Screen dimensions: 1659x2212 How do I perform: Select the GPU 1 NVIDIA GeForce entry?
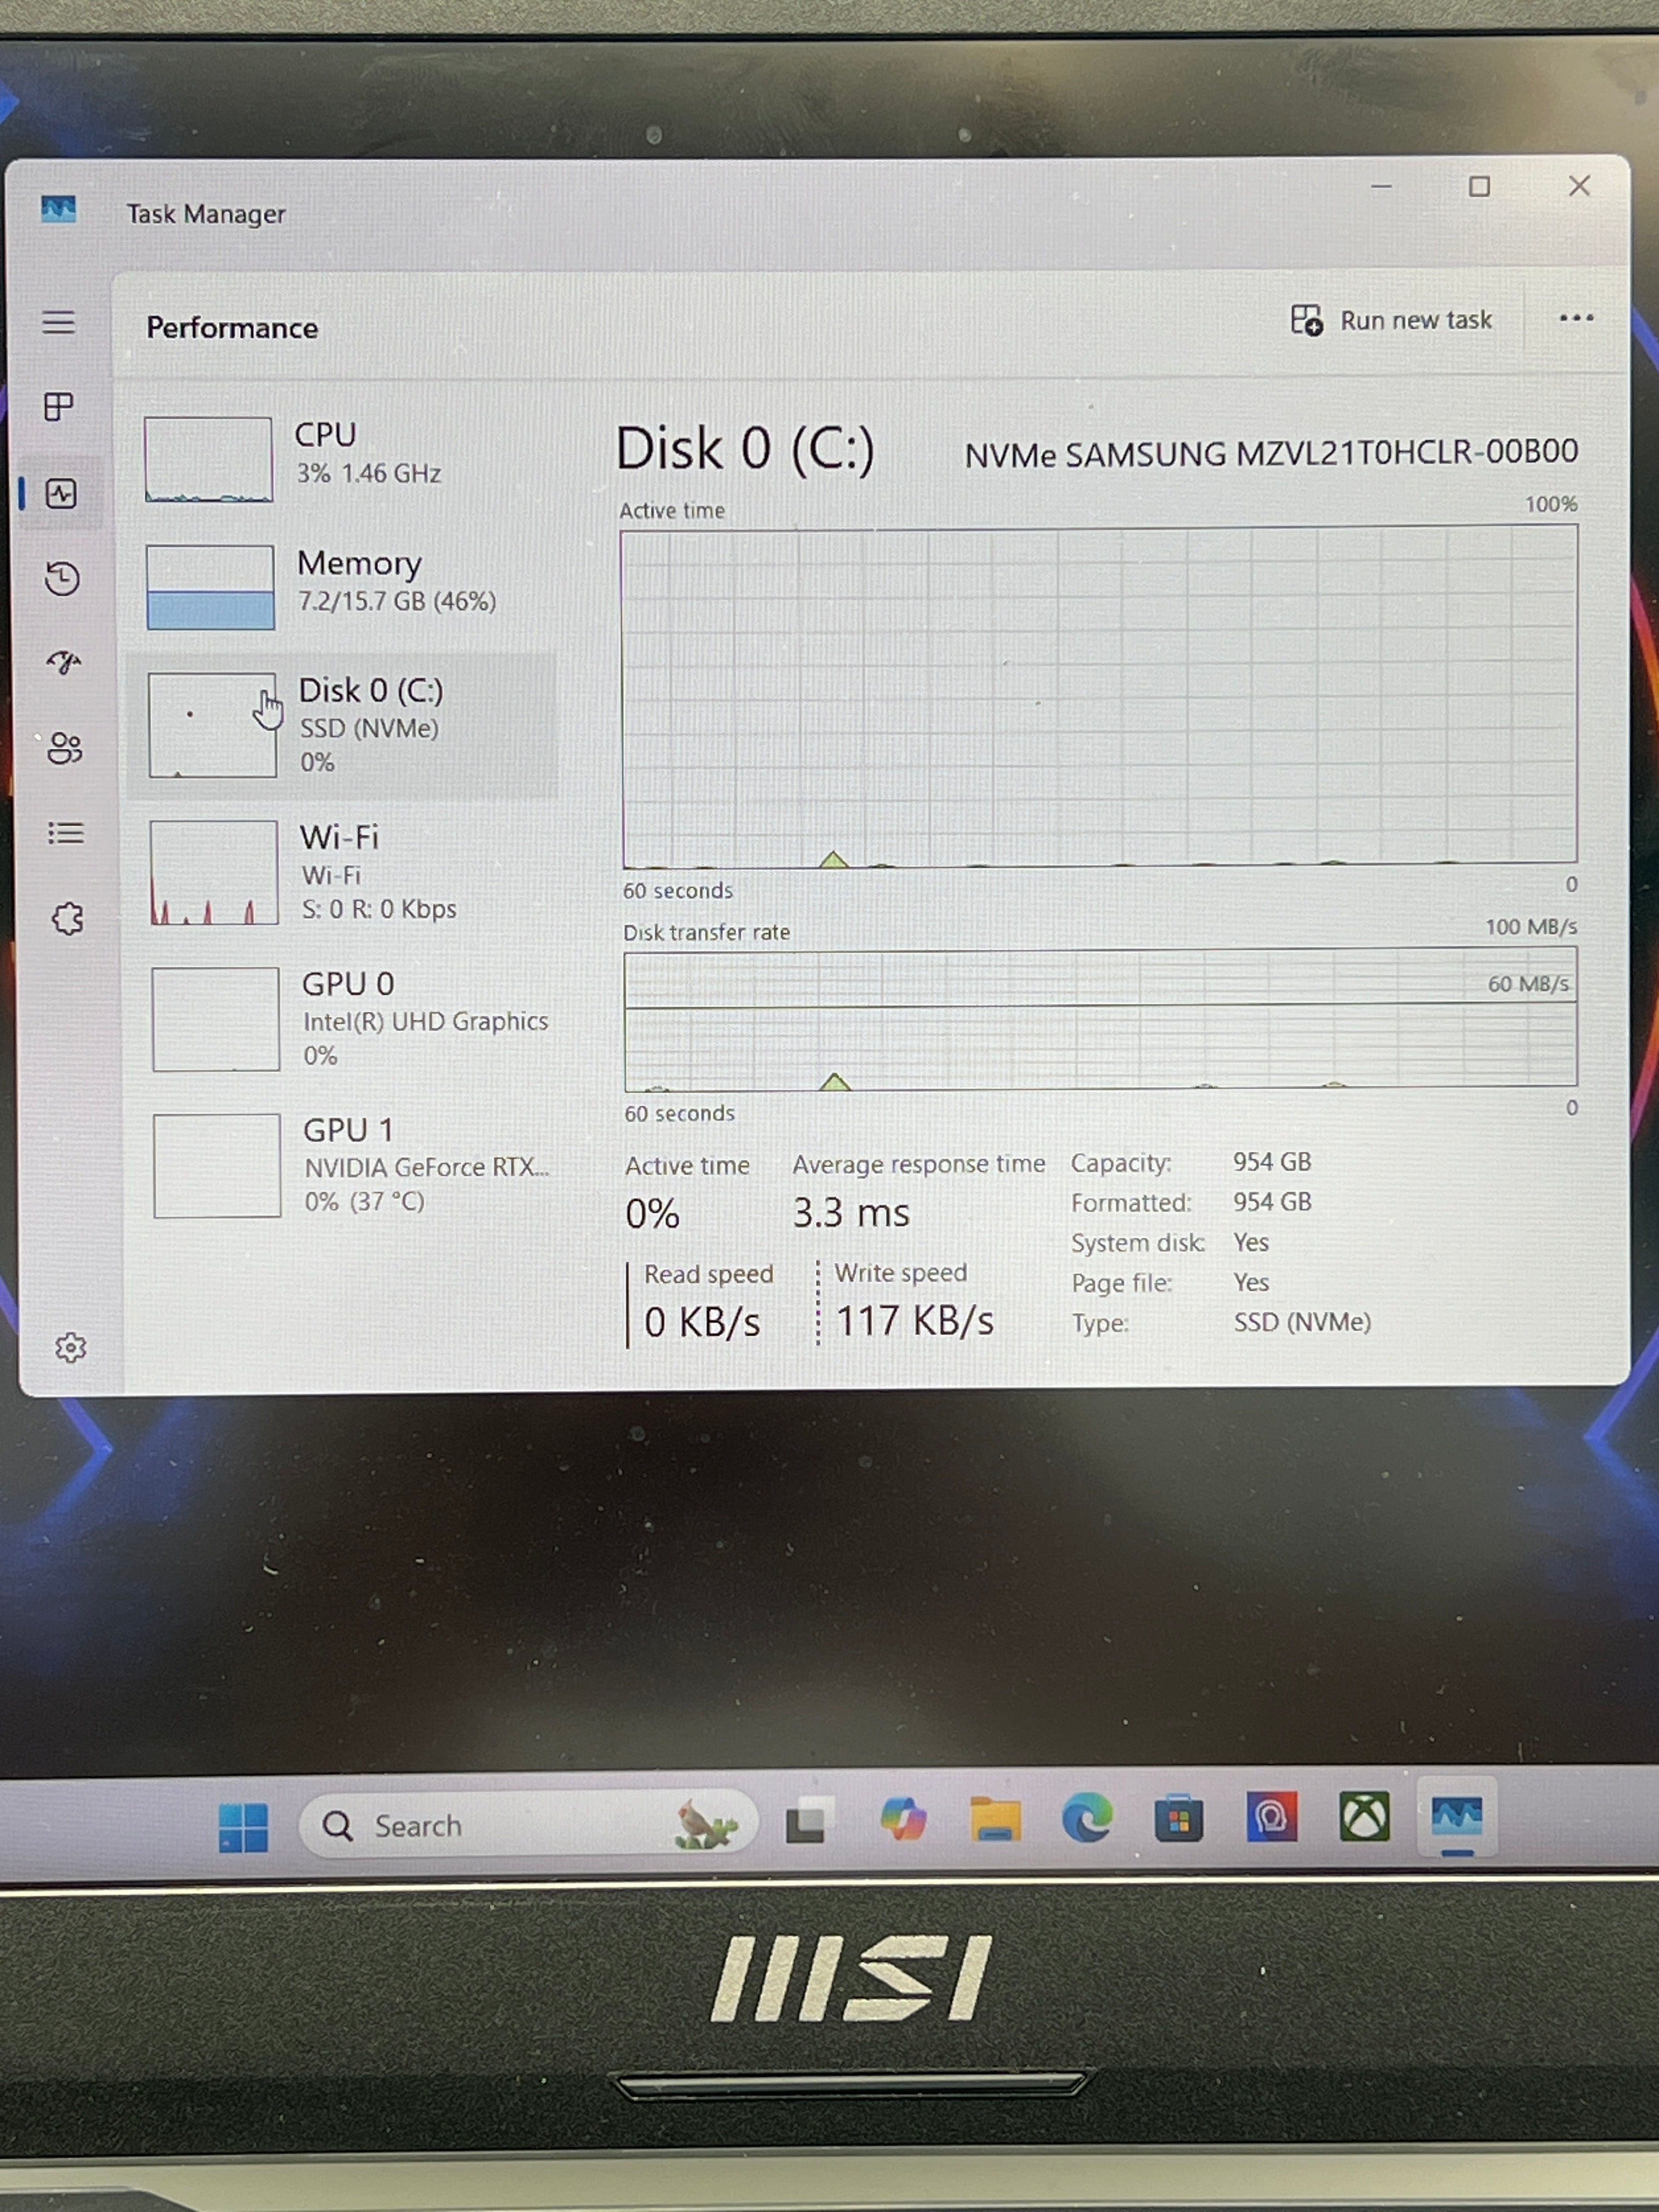[x=346, y=1165]
